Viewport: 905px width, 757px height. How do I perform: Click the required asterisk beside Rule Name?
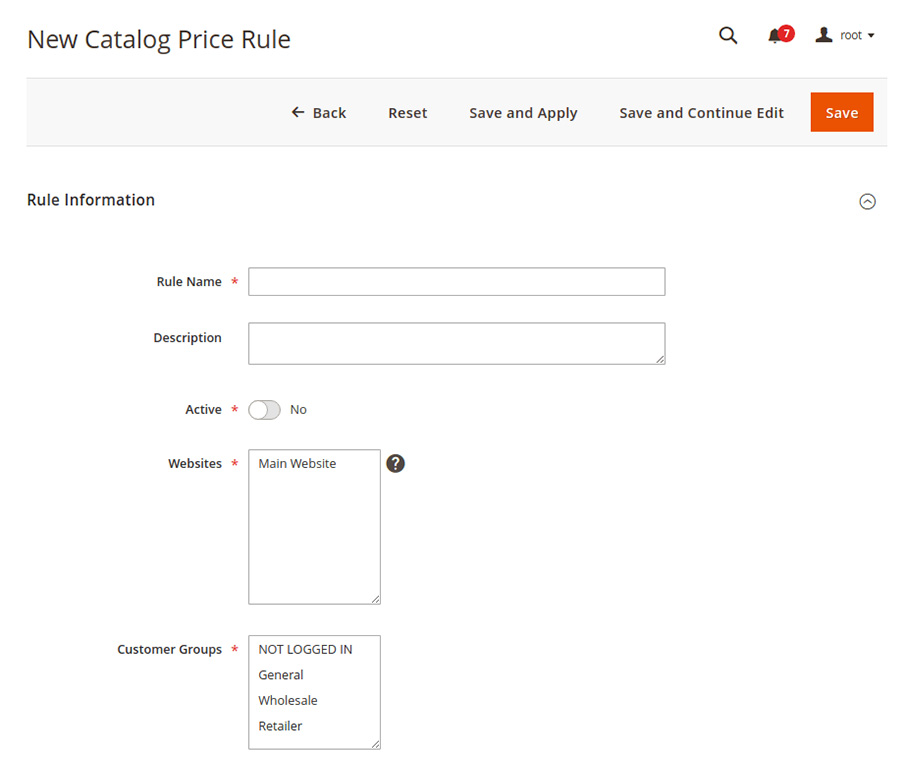click(234, 282)
